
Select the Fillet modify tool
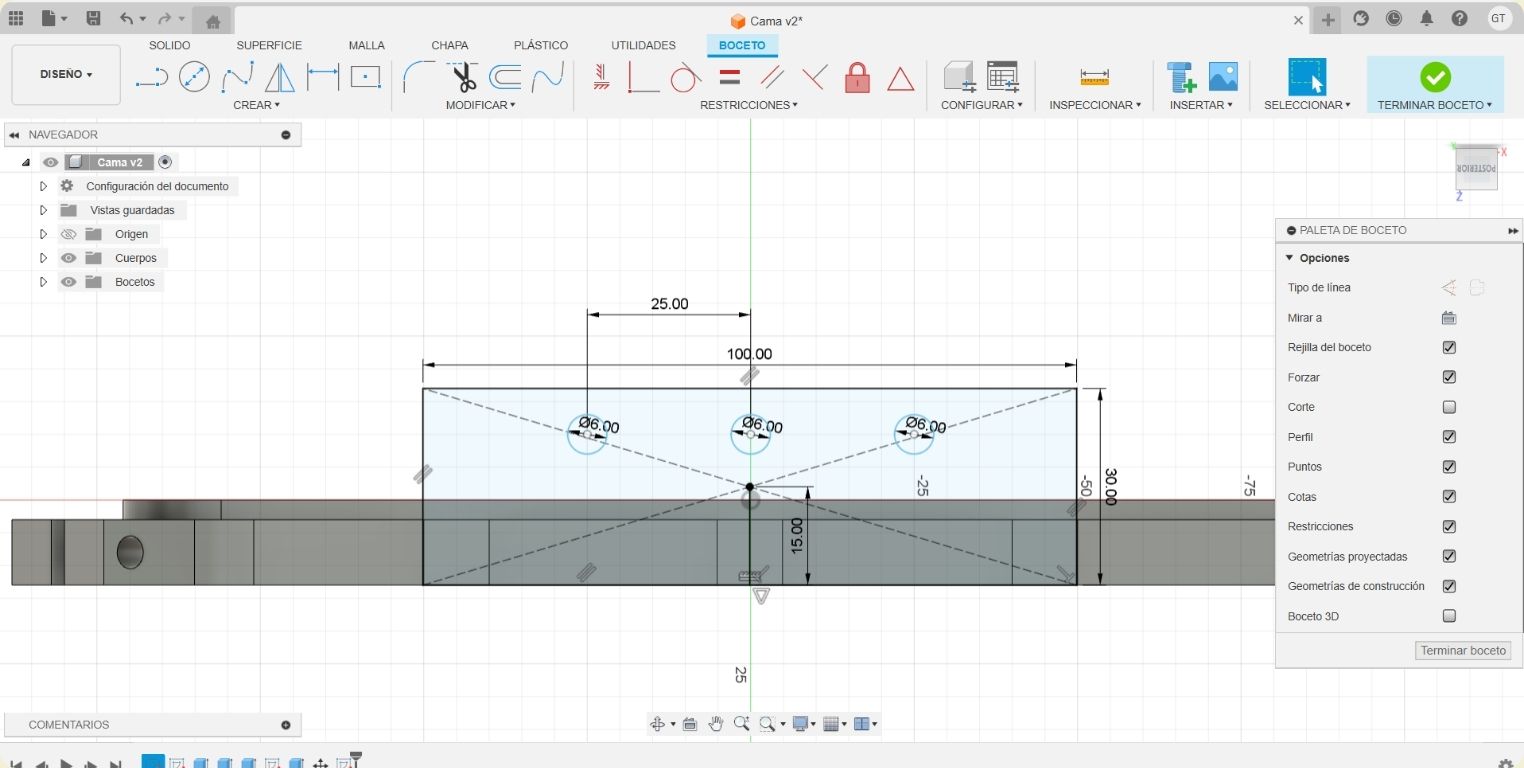(x=418, y=77)
